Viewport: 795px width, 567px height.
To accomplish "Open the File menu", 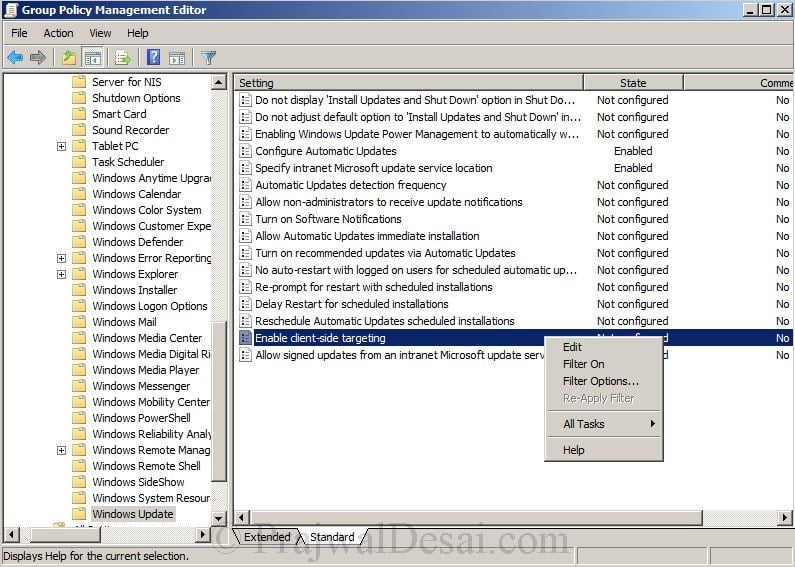I will pos(19,33).
